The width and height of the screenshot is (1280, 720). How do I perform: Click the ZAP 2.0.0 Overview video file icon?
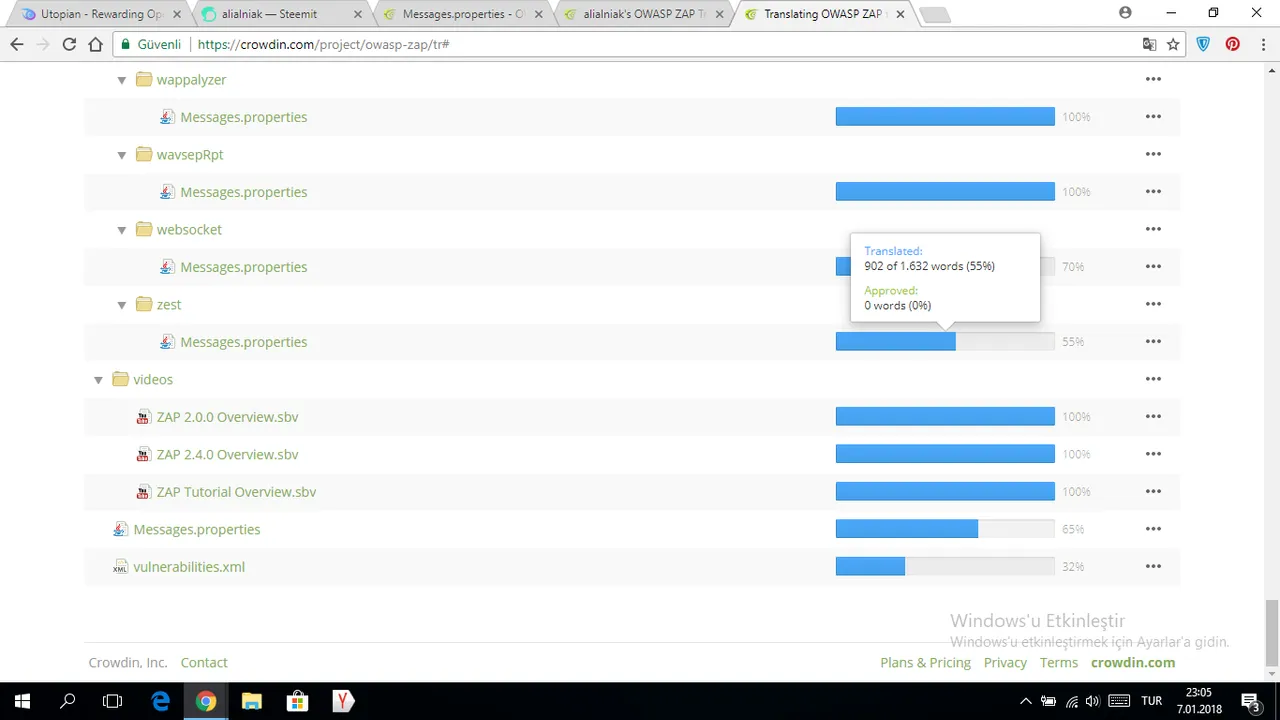pyautogui.click(x=143, y=417)
